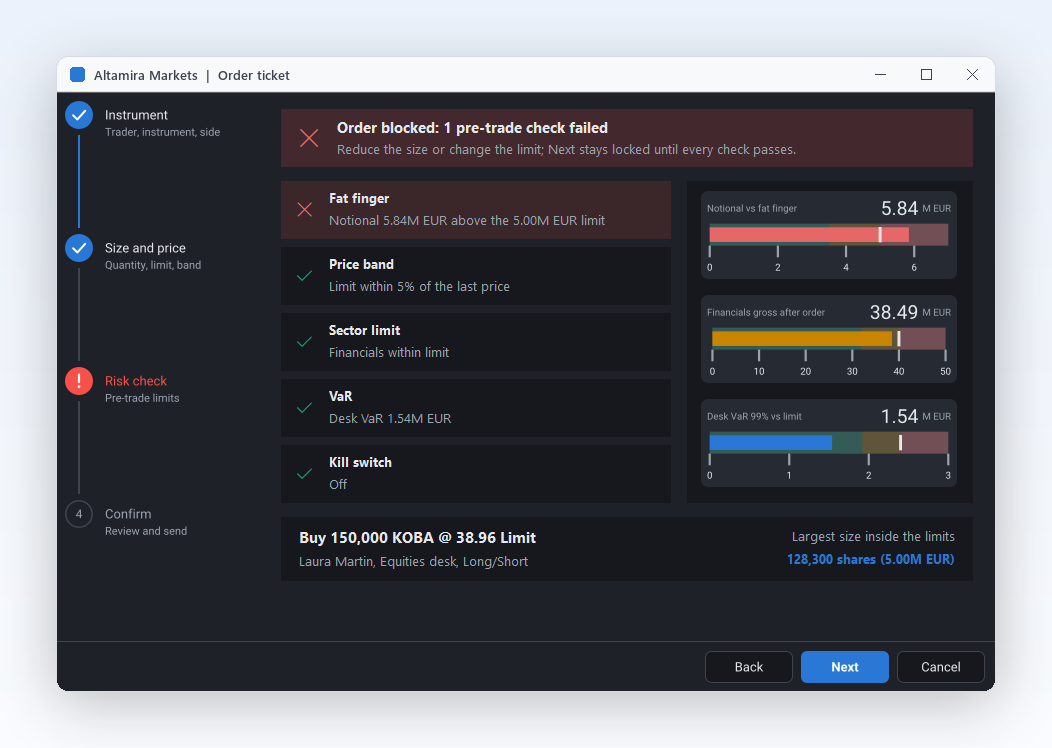Click the "Largest size inside the limits" label
Viewport: 1052px width, 748px height.
click(x=873, y=536)
